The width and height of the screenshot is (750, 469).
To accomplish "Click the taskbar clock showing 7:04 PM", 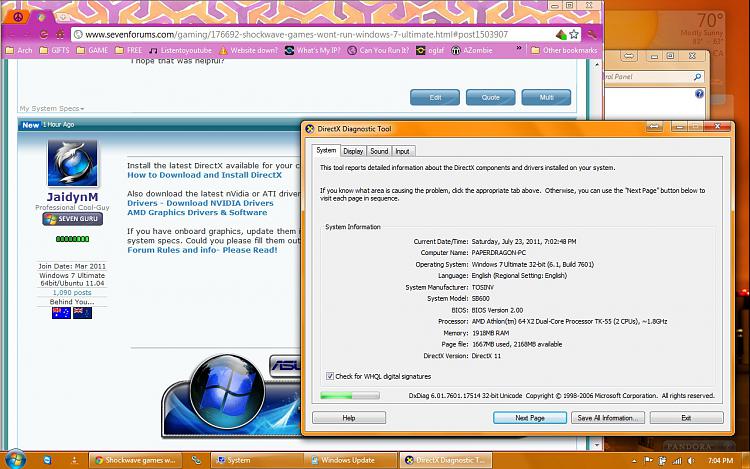I will pos(720,460).
